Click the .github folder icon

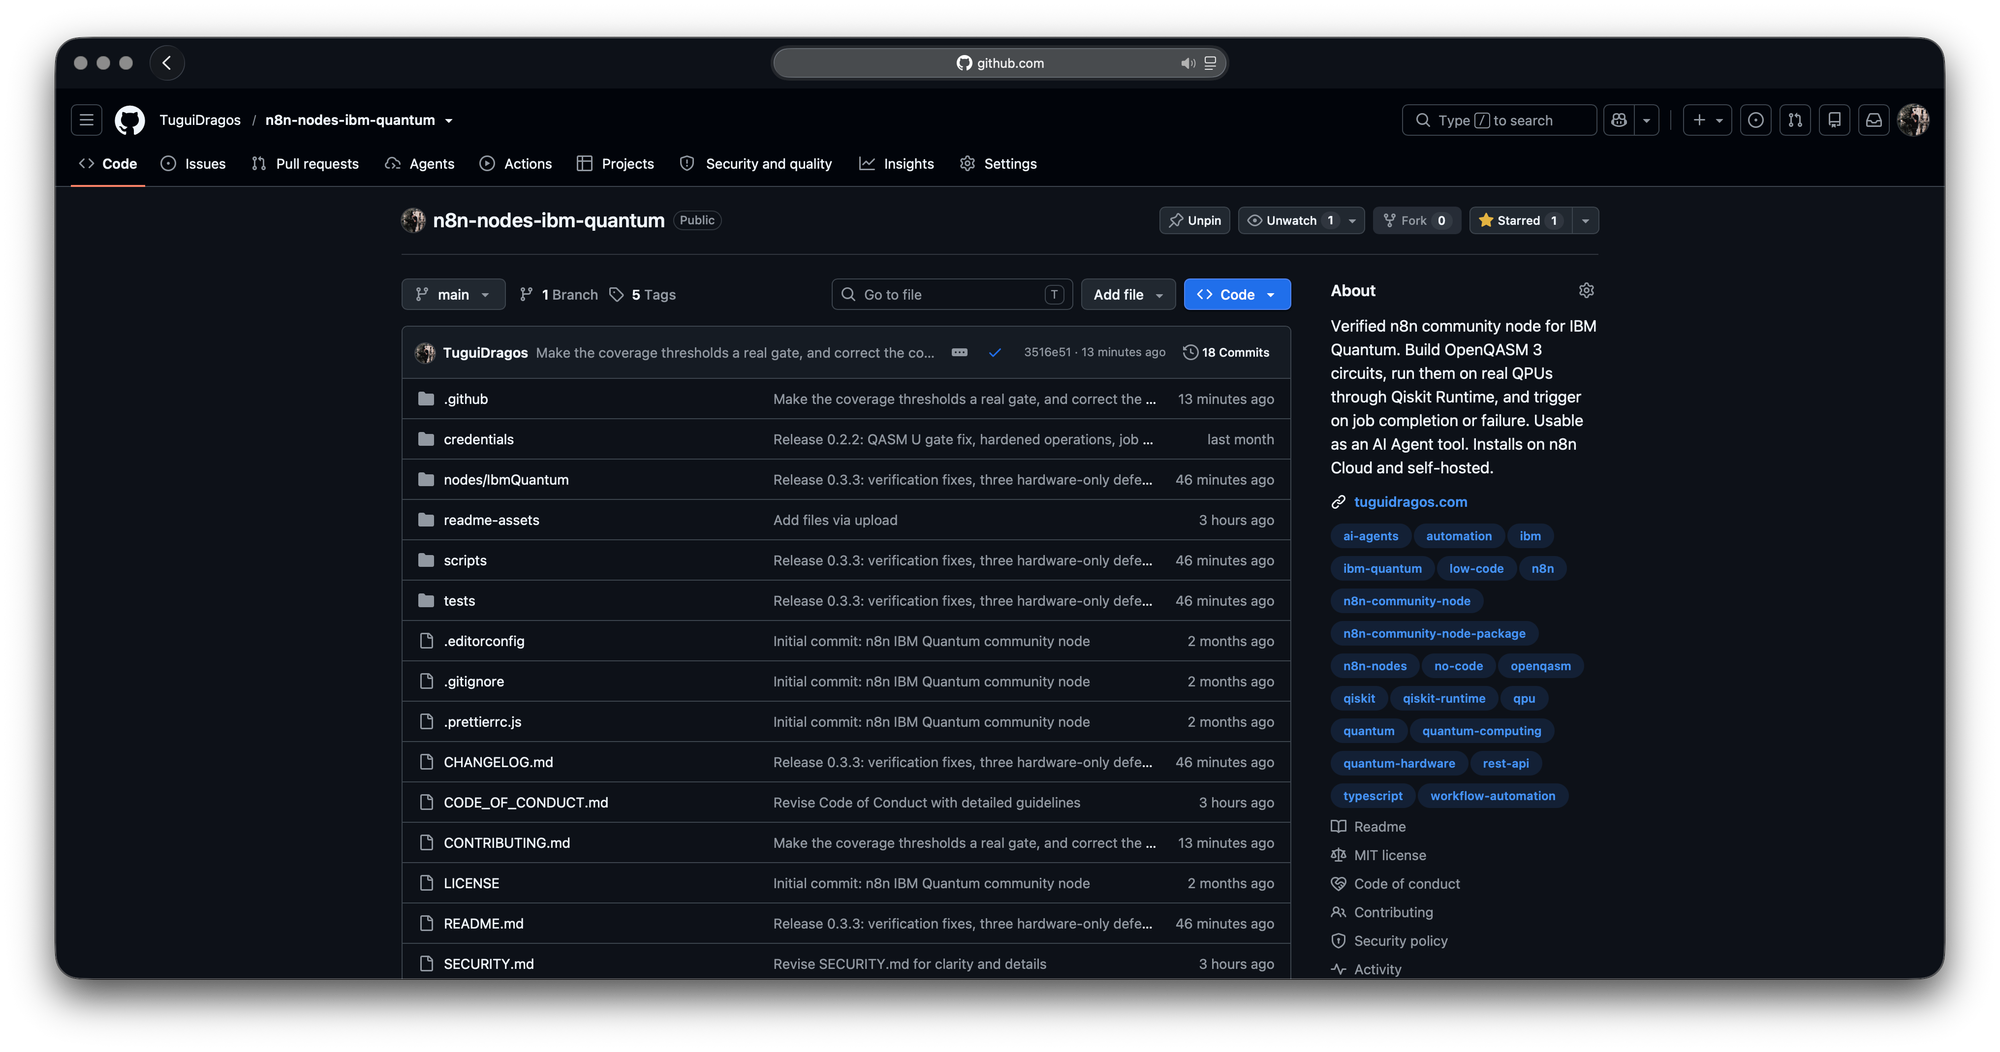[426, 399]
